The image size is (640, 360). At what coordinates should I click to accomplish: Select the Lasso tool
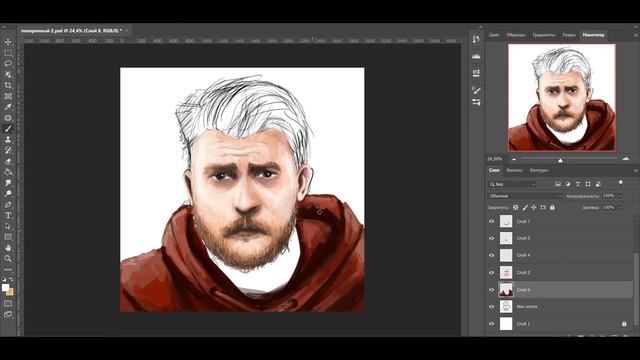coord(8,64)
